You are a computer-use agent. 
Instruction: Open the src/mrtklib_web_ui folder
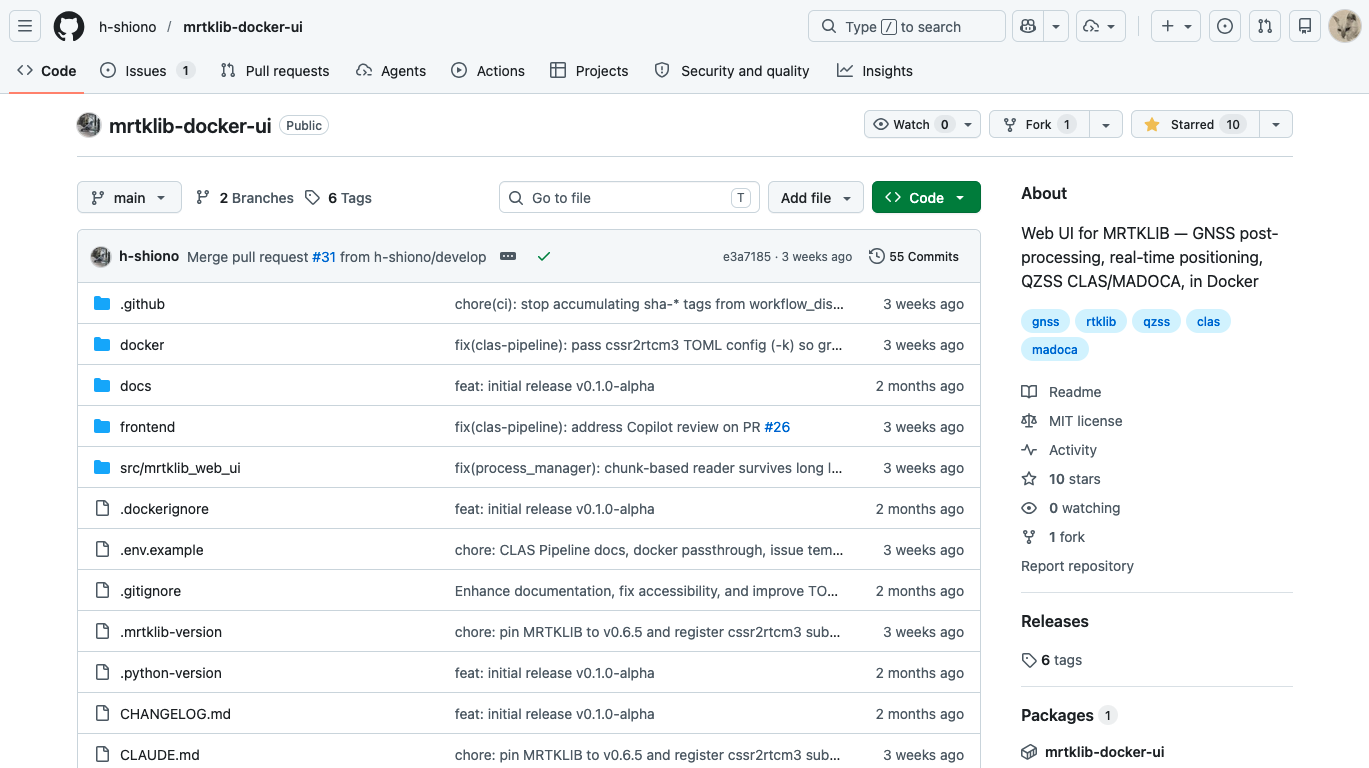coord(180,468)
